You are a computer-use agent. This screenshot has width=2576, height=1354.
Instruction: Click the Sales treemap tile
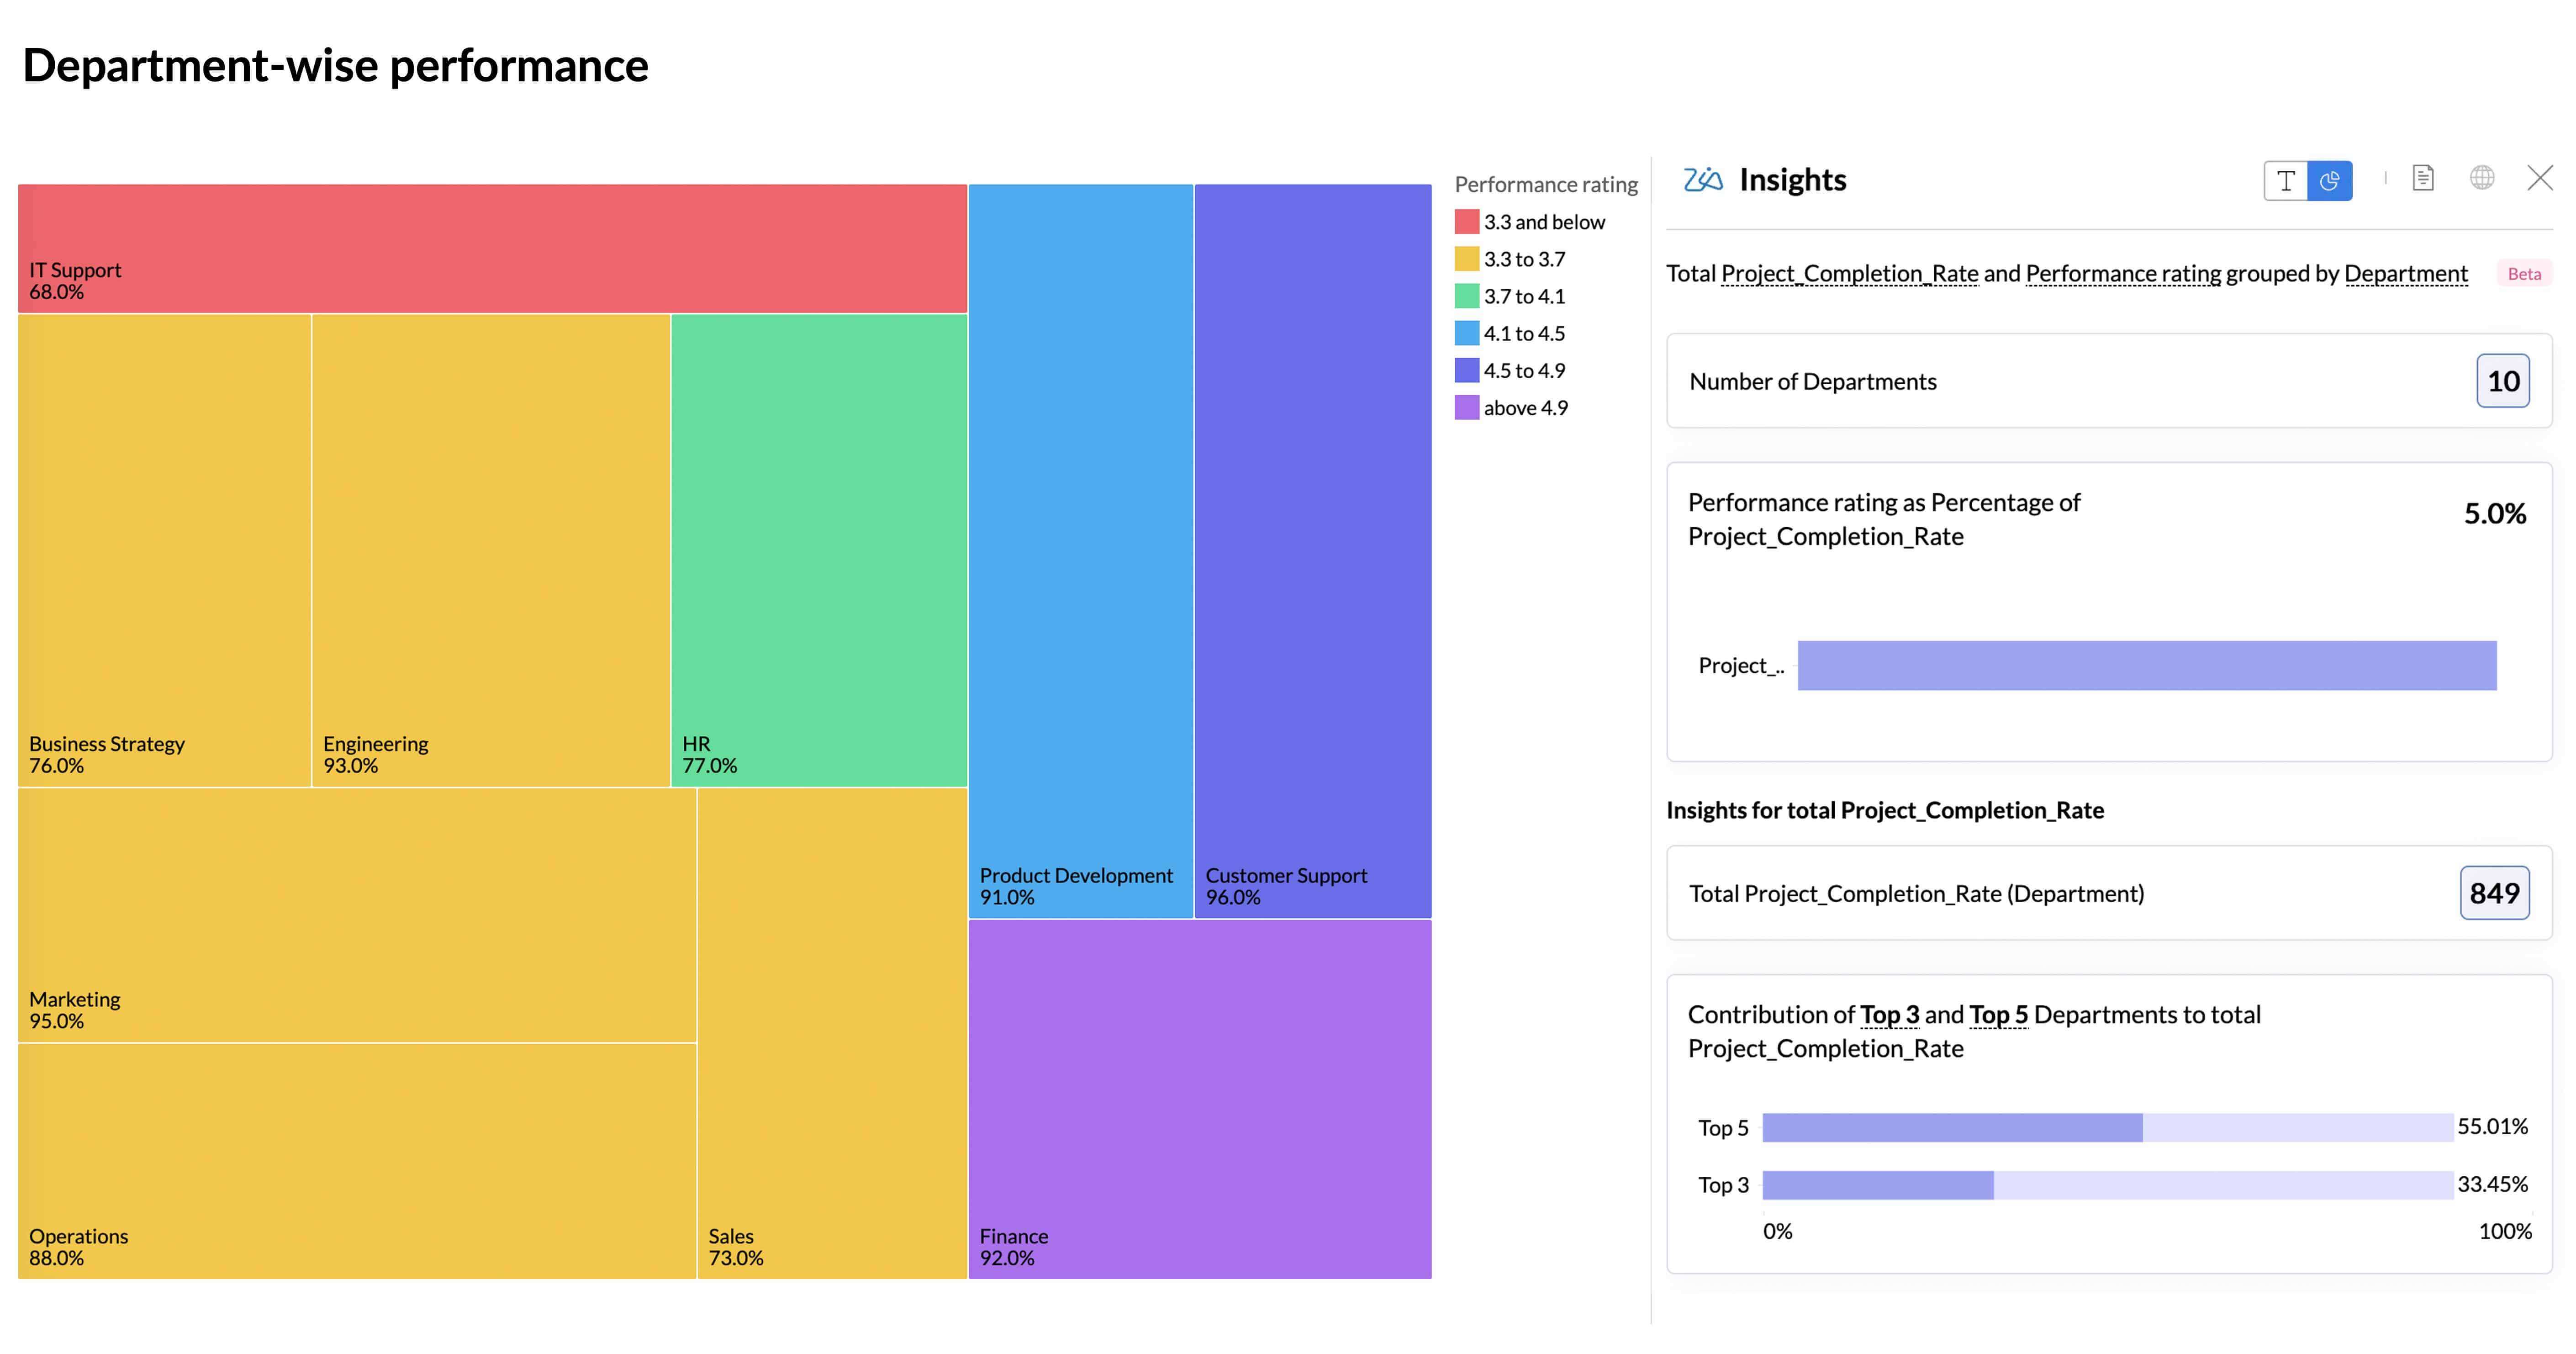coord(832,1033)
